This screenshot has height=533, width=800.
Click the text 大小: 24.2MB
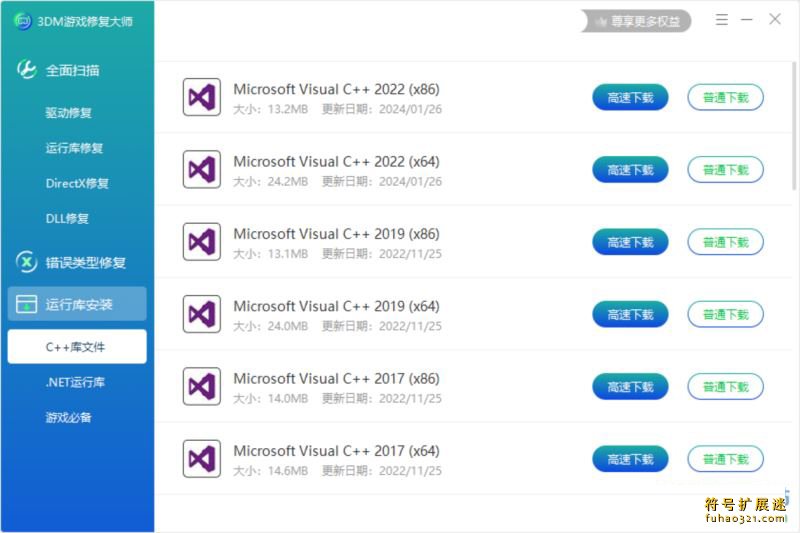[270, 182]
